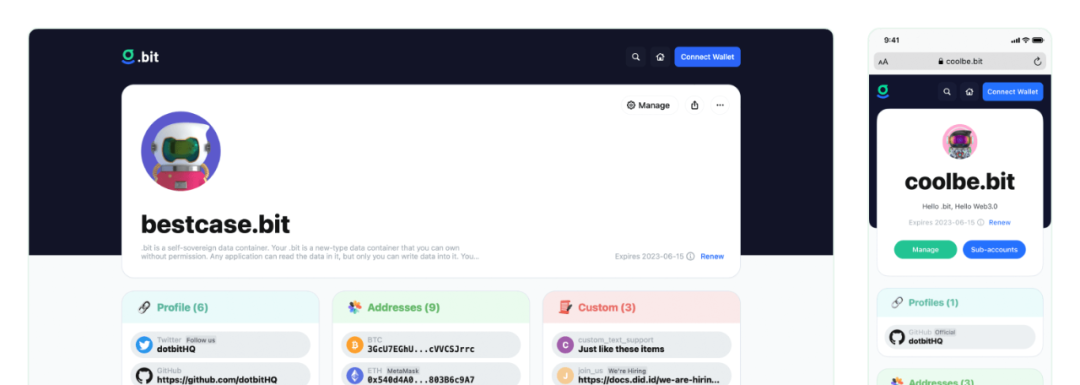Click the mobile Sub-accounts button
The image size is (1080, 385).
[x=994, y=249]
